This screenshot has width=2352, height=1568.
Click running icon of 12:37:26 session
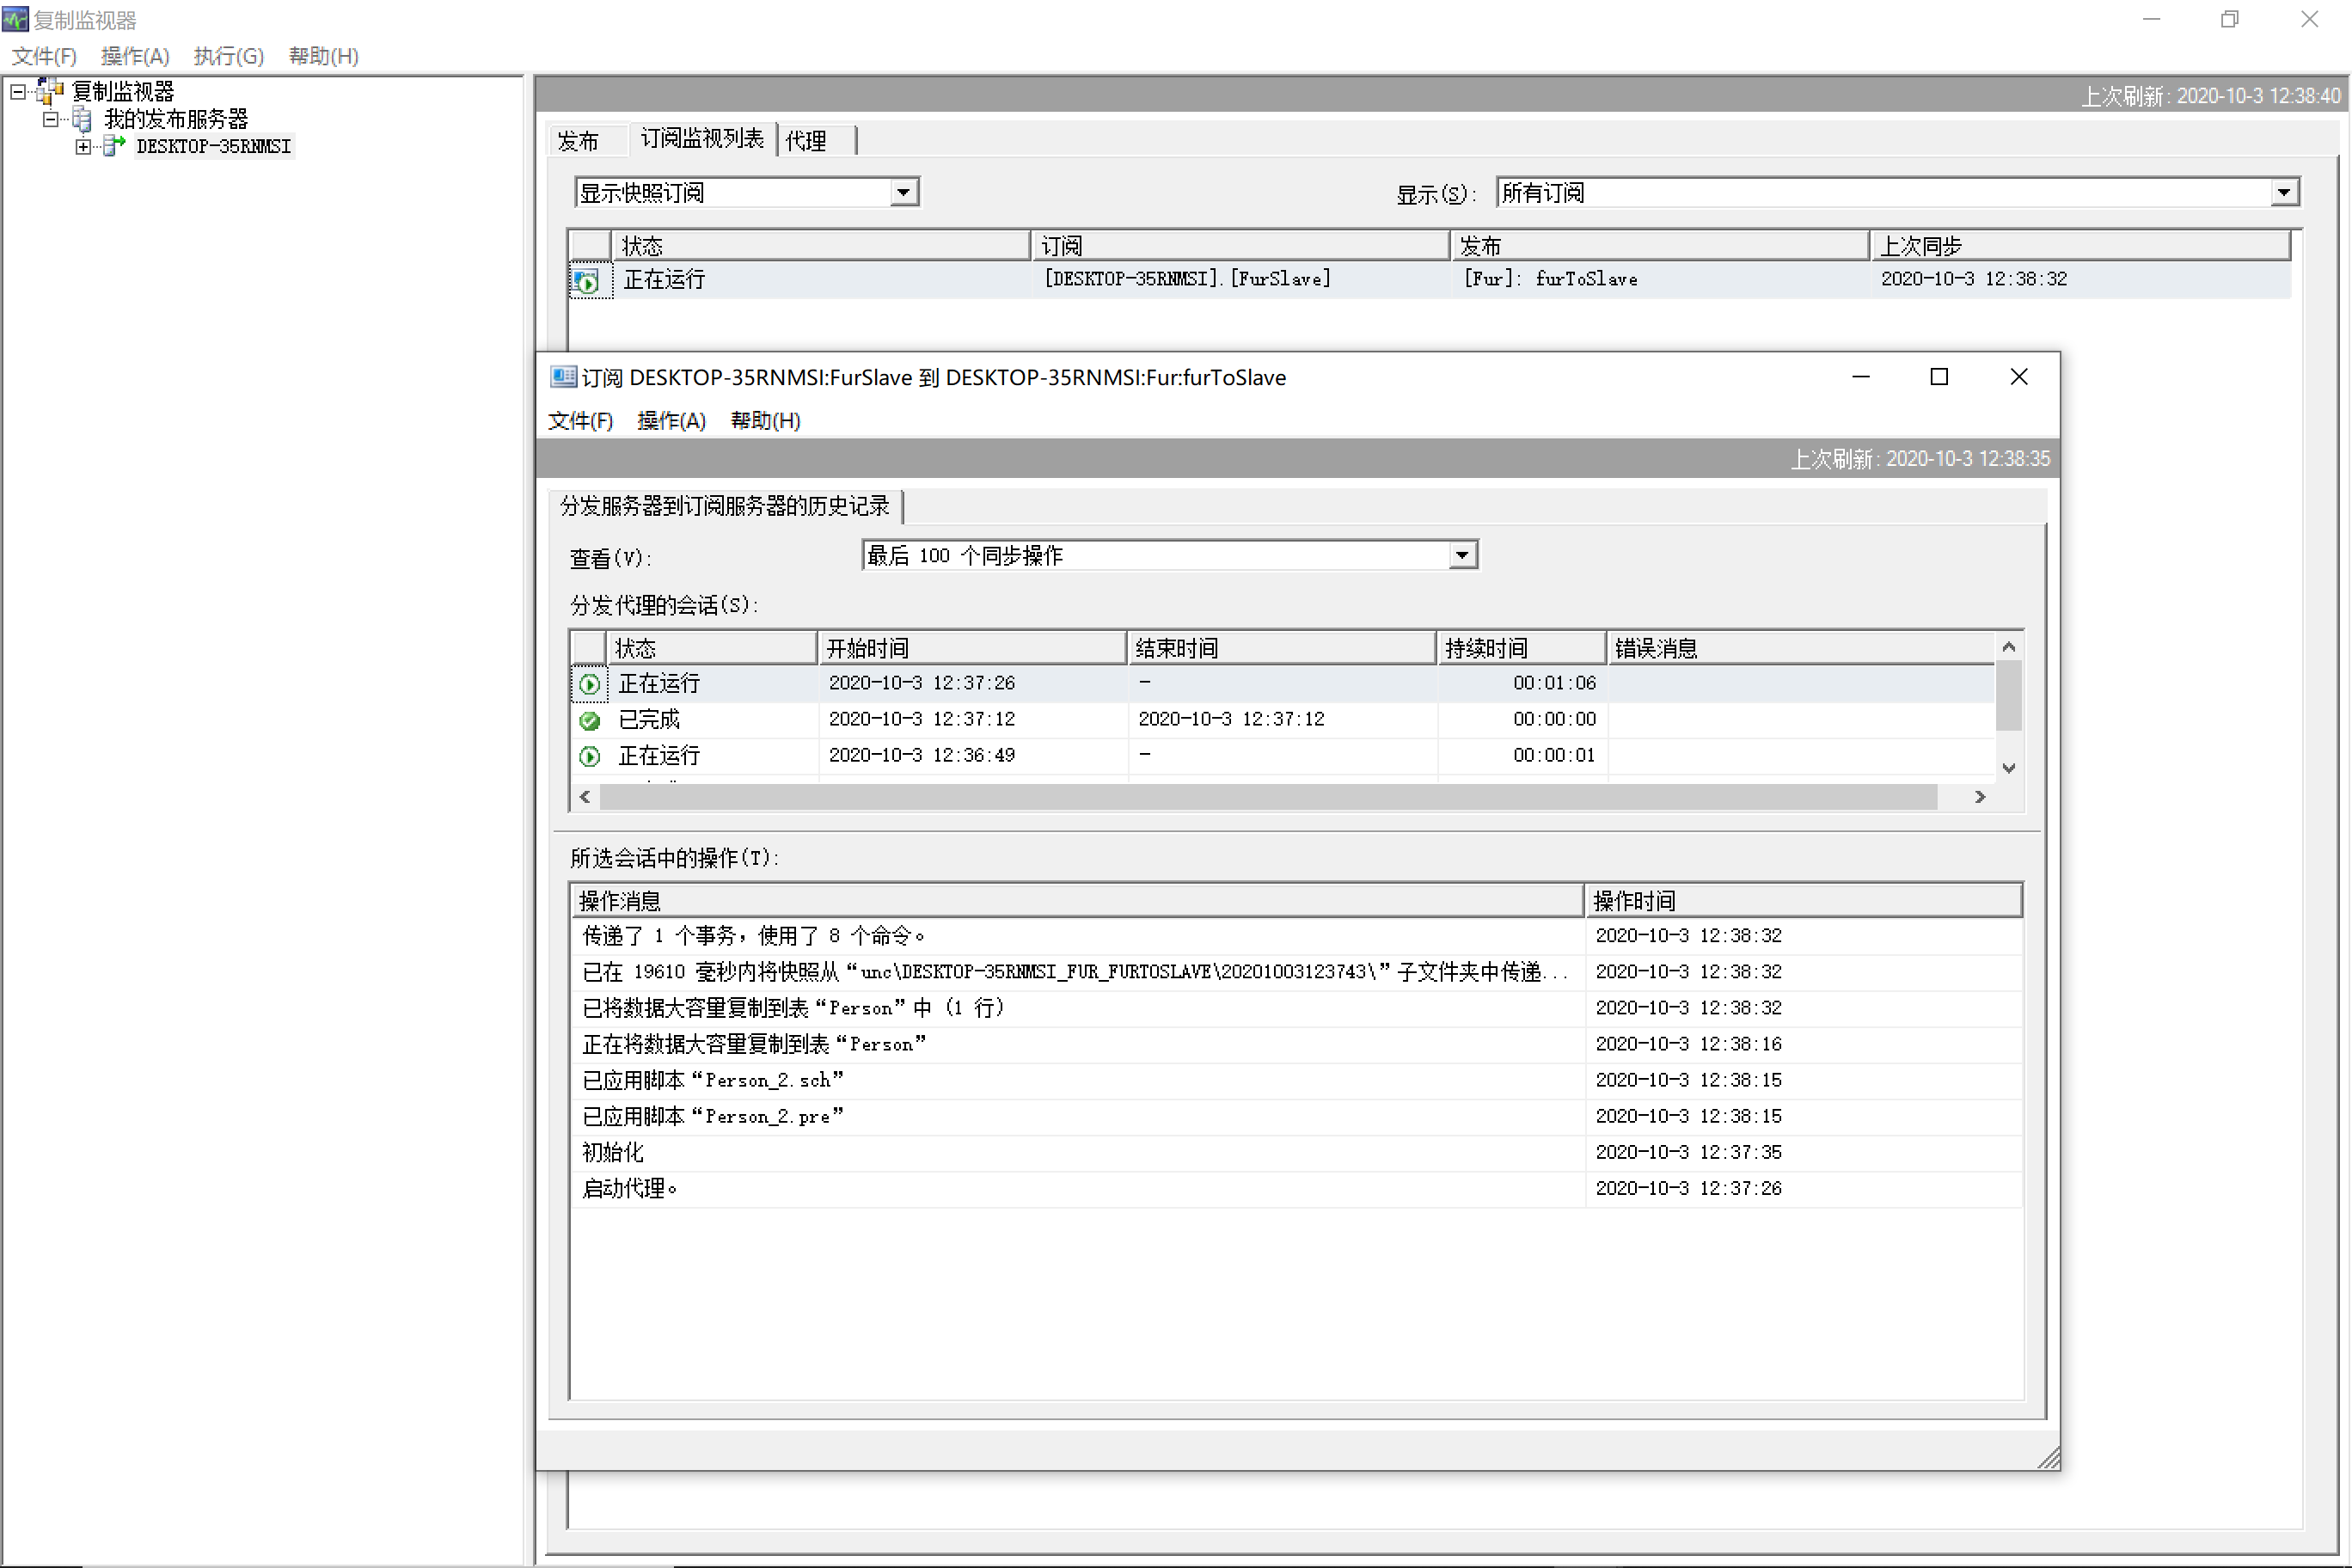[x=590, y=684]
